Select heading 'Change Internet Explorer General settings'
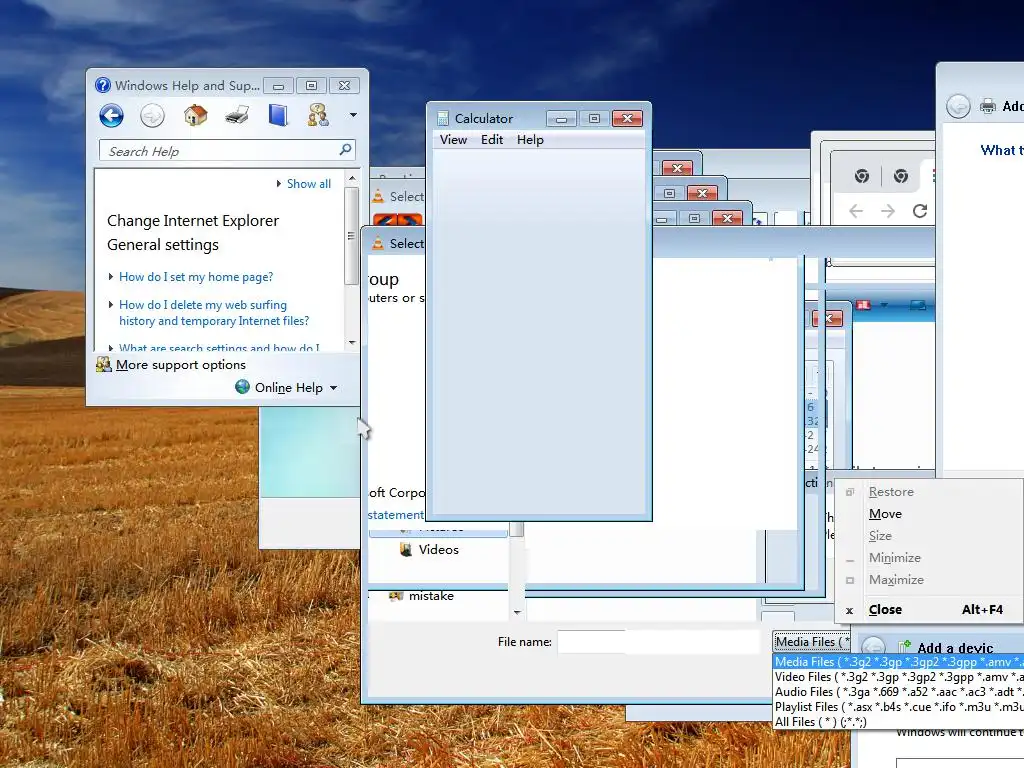Screen dimensions: 1024x768 click(193, 232)
